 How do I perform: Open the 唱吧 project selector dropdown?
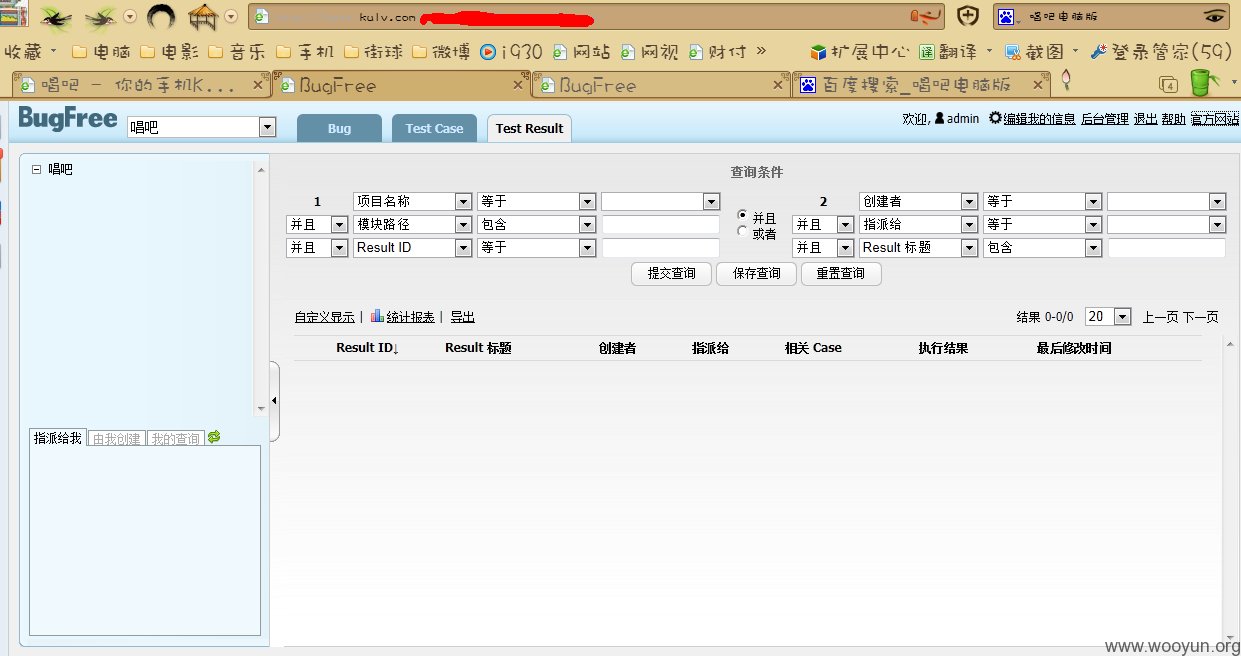(x=267, y=127)
